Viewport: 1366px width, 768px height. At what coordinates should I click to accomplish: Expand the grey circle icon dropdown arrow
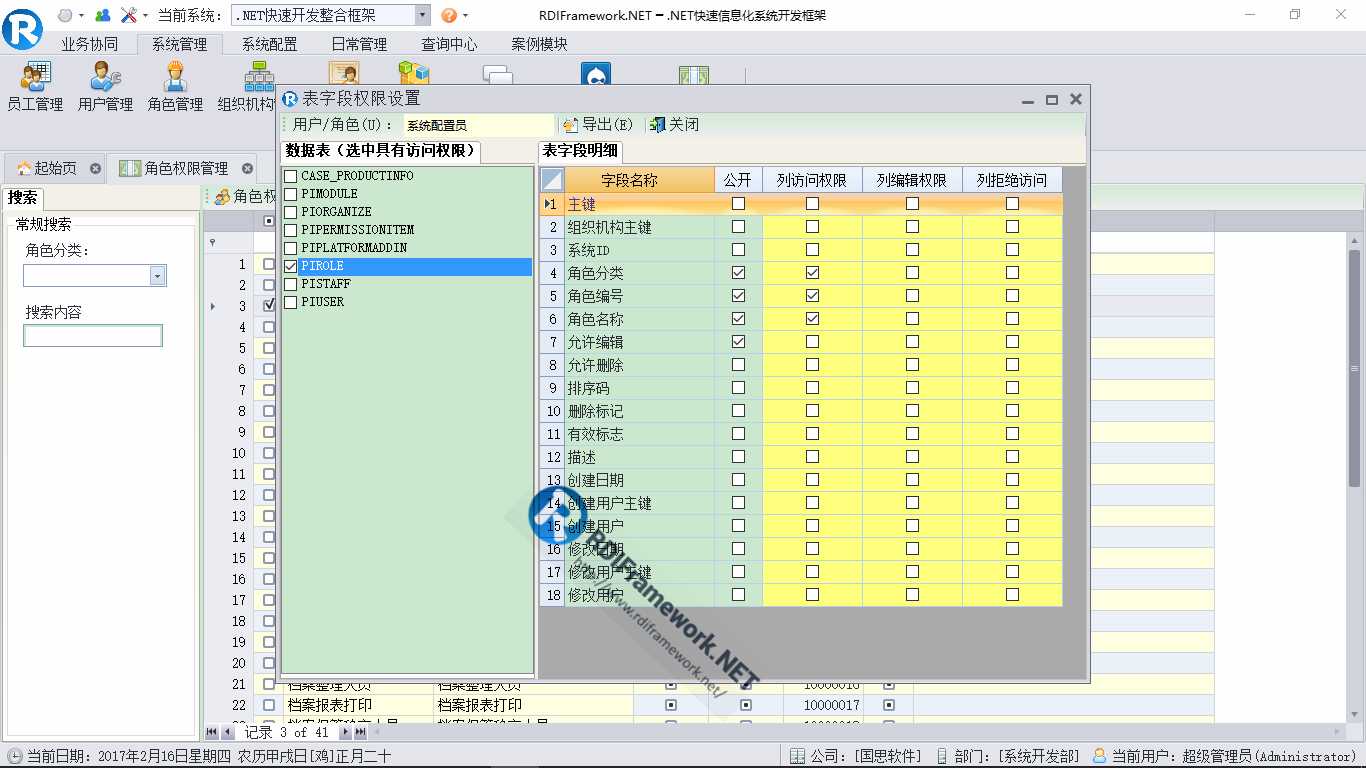(81, 16)
